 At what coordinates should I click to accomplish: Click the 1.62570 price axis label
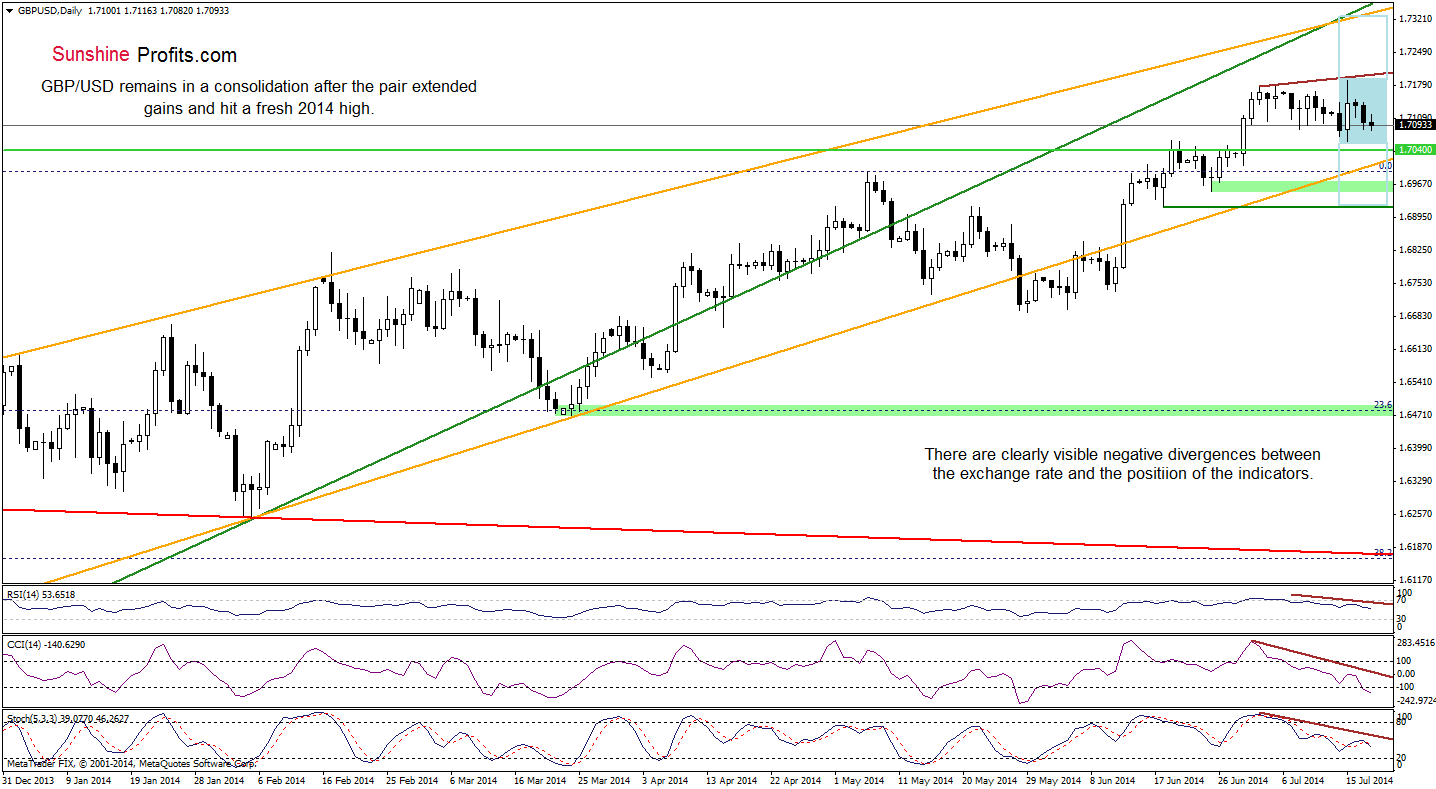(x=1415, y=514)
